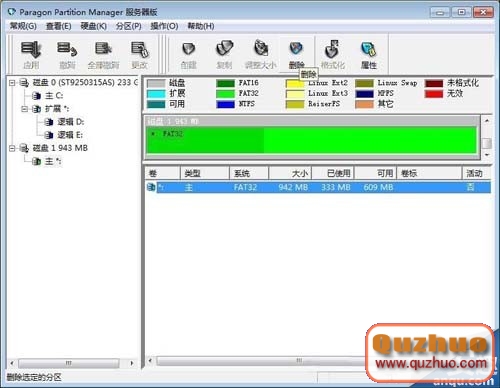
Task: Click the 扩展 cyan legend swatch
Action: click(156, 94)
